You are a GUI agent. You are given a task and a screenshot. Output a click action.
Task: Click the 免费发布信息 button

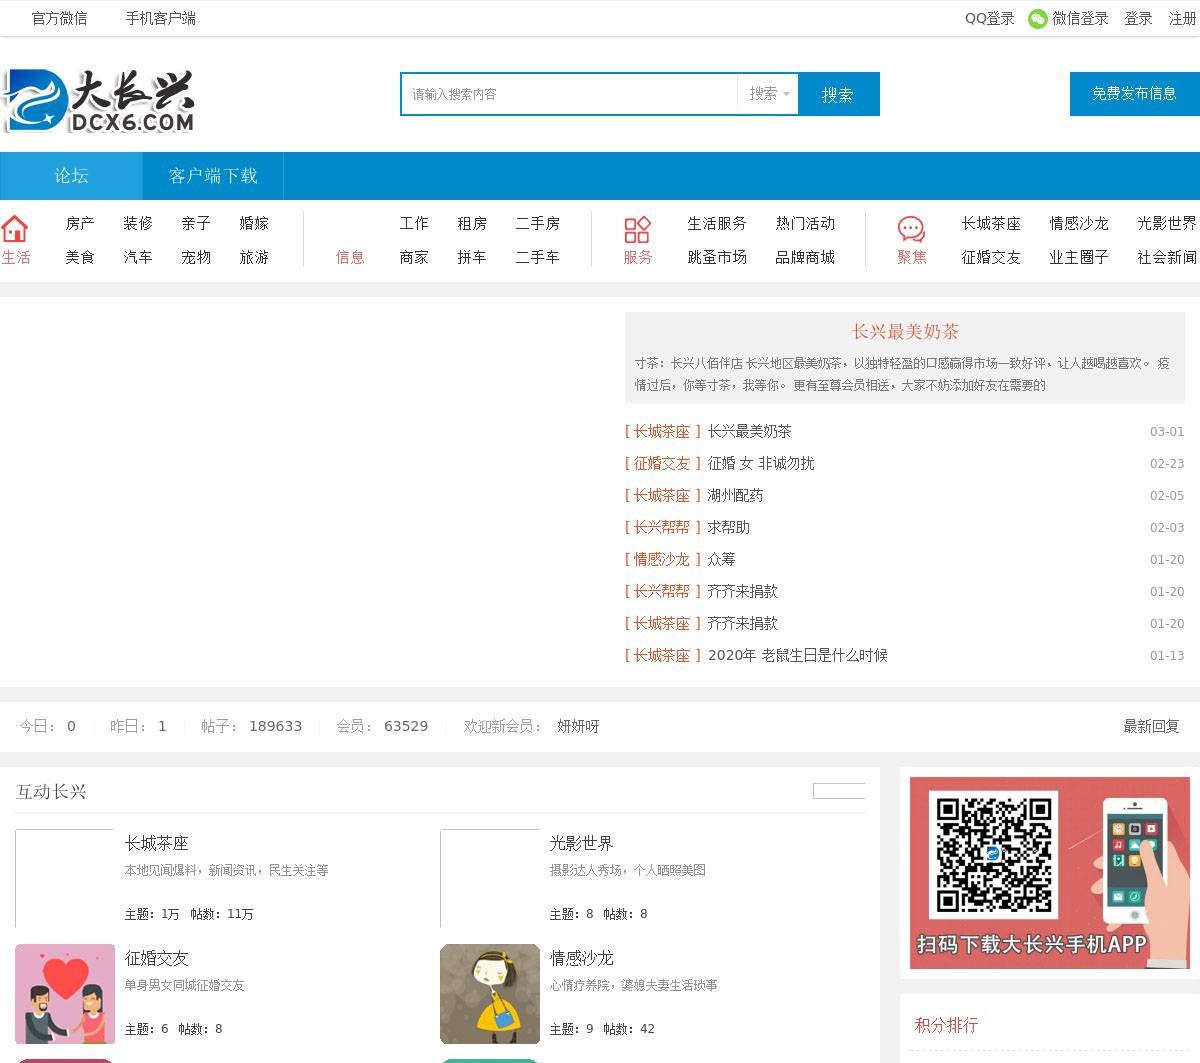[1134, 94]
